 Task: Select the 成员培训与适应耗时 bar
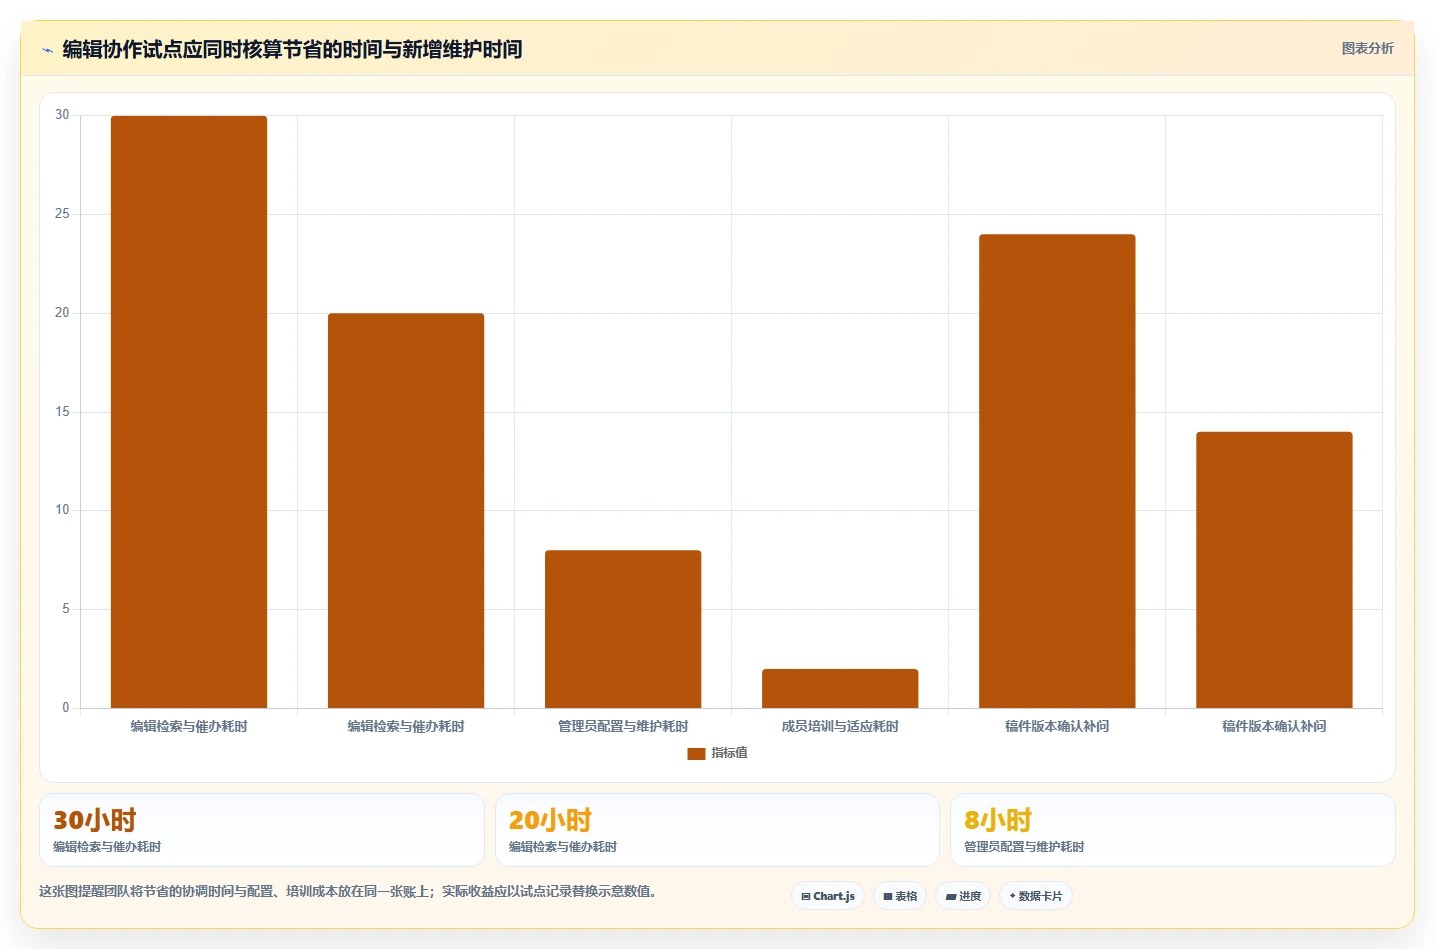tap(840, 689)
